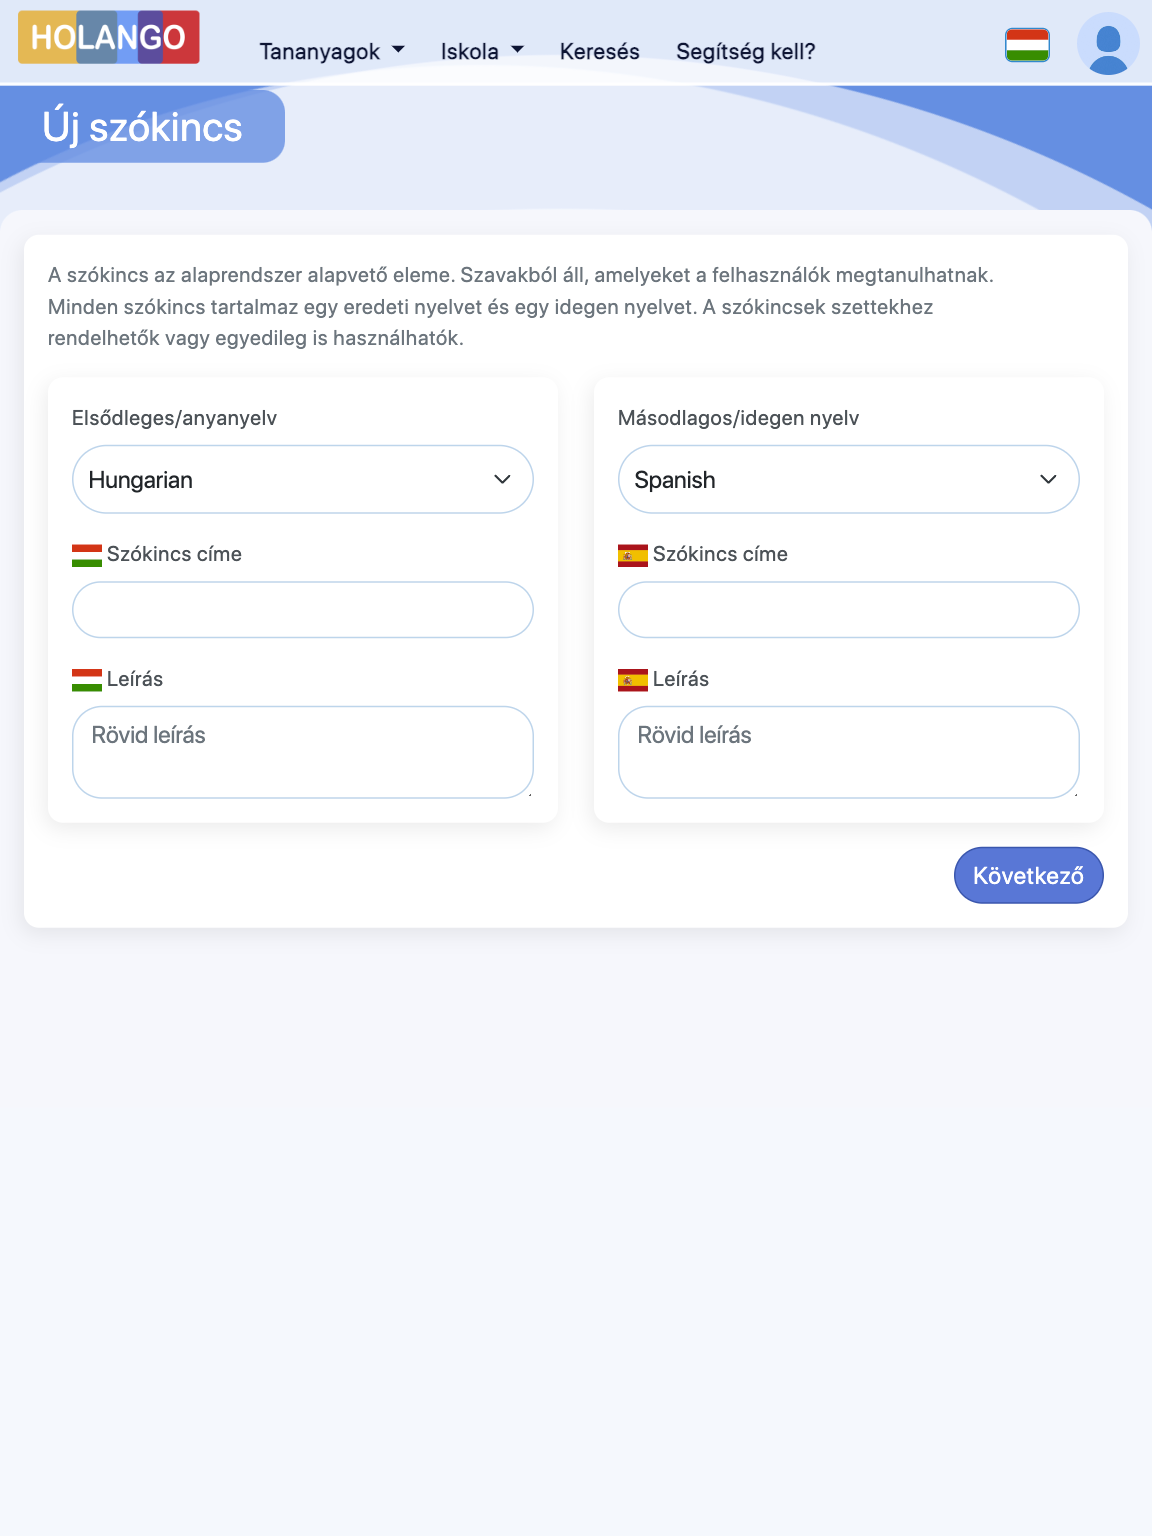Expand the Iskola dropdown menu

coord(481,52)
